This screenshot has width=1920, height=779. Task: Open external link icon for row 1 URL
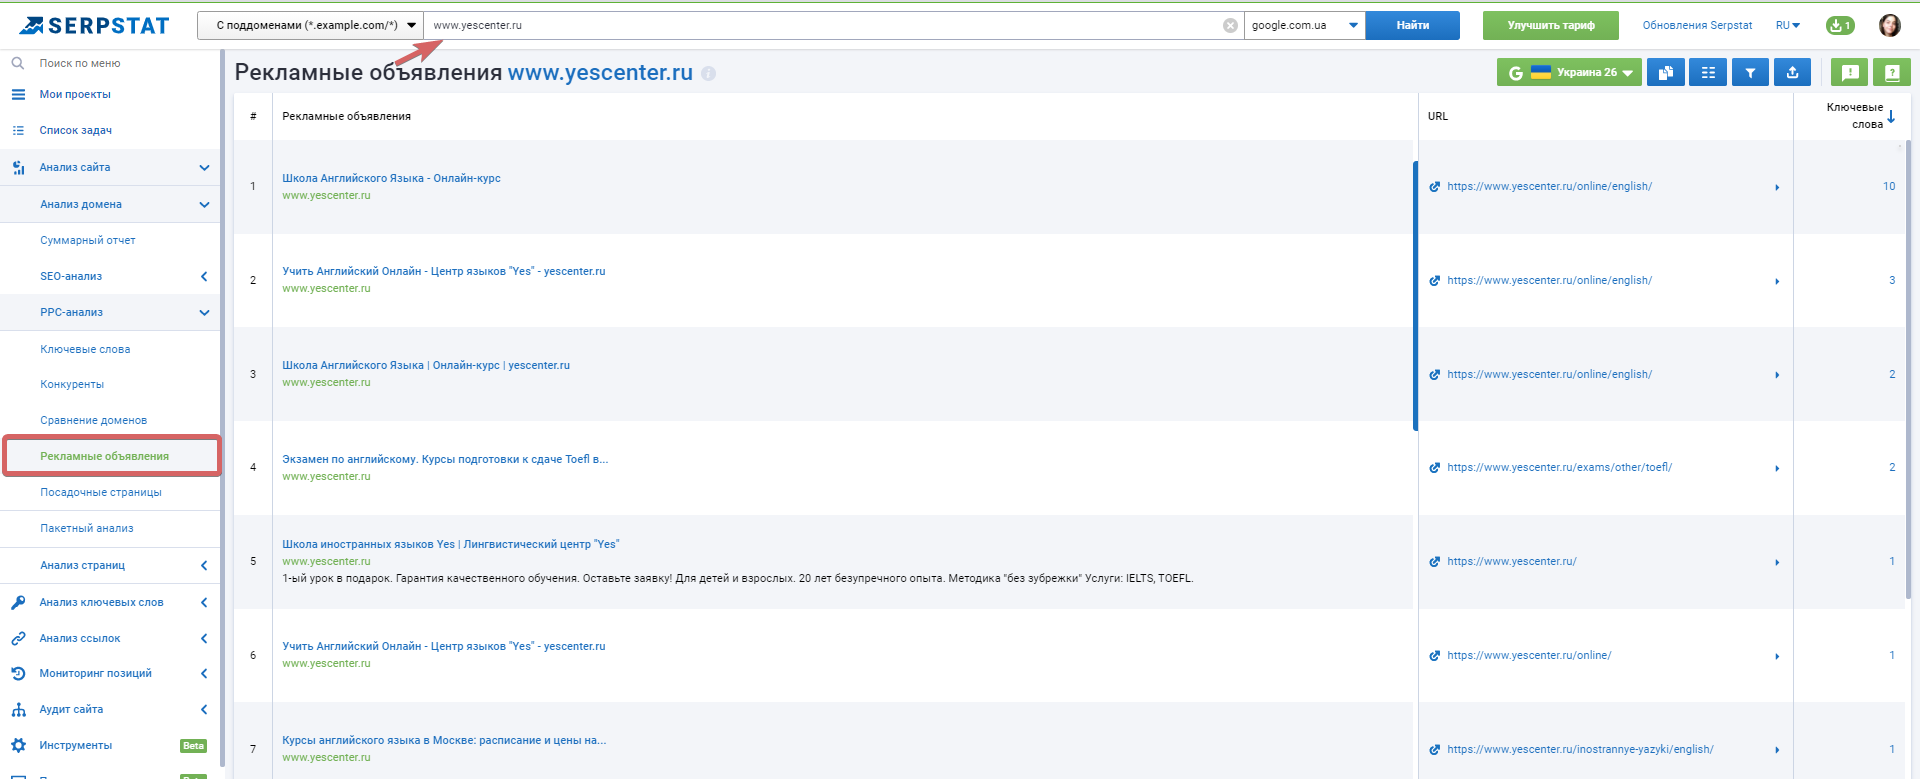[1435, 187]
